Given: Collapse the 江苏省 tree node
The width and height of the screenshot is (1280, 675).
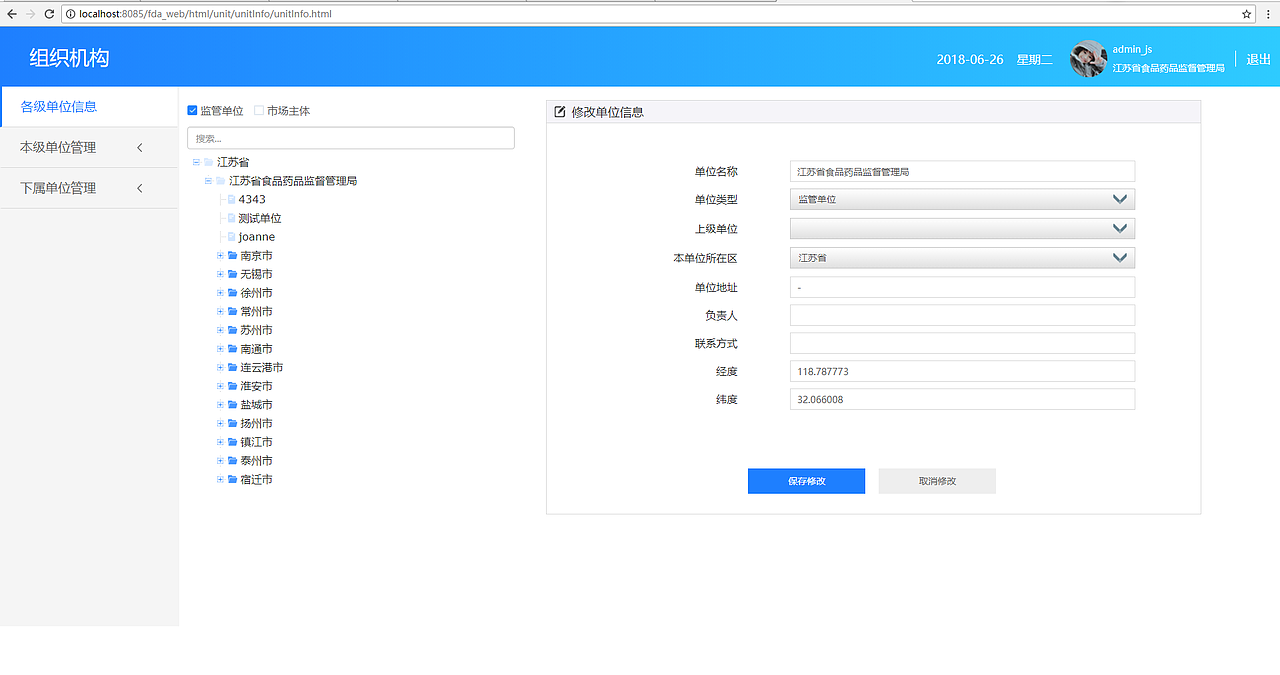Looking at the screenshot, I should (195, 161).
